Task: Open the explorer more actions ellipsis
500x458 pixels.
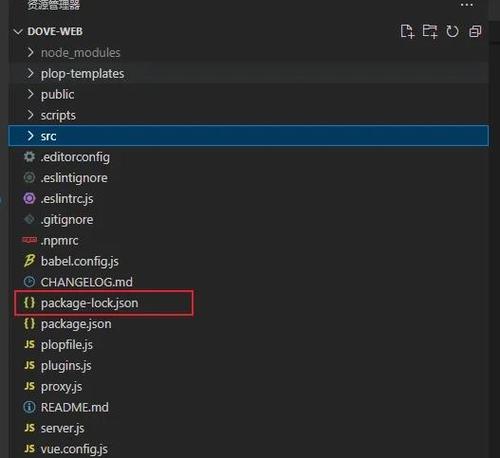Action: point(466,5)
